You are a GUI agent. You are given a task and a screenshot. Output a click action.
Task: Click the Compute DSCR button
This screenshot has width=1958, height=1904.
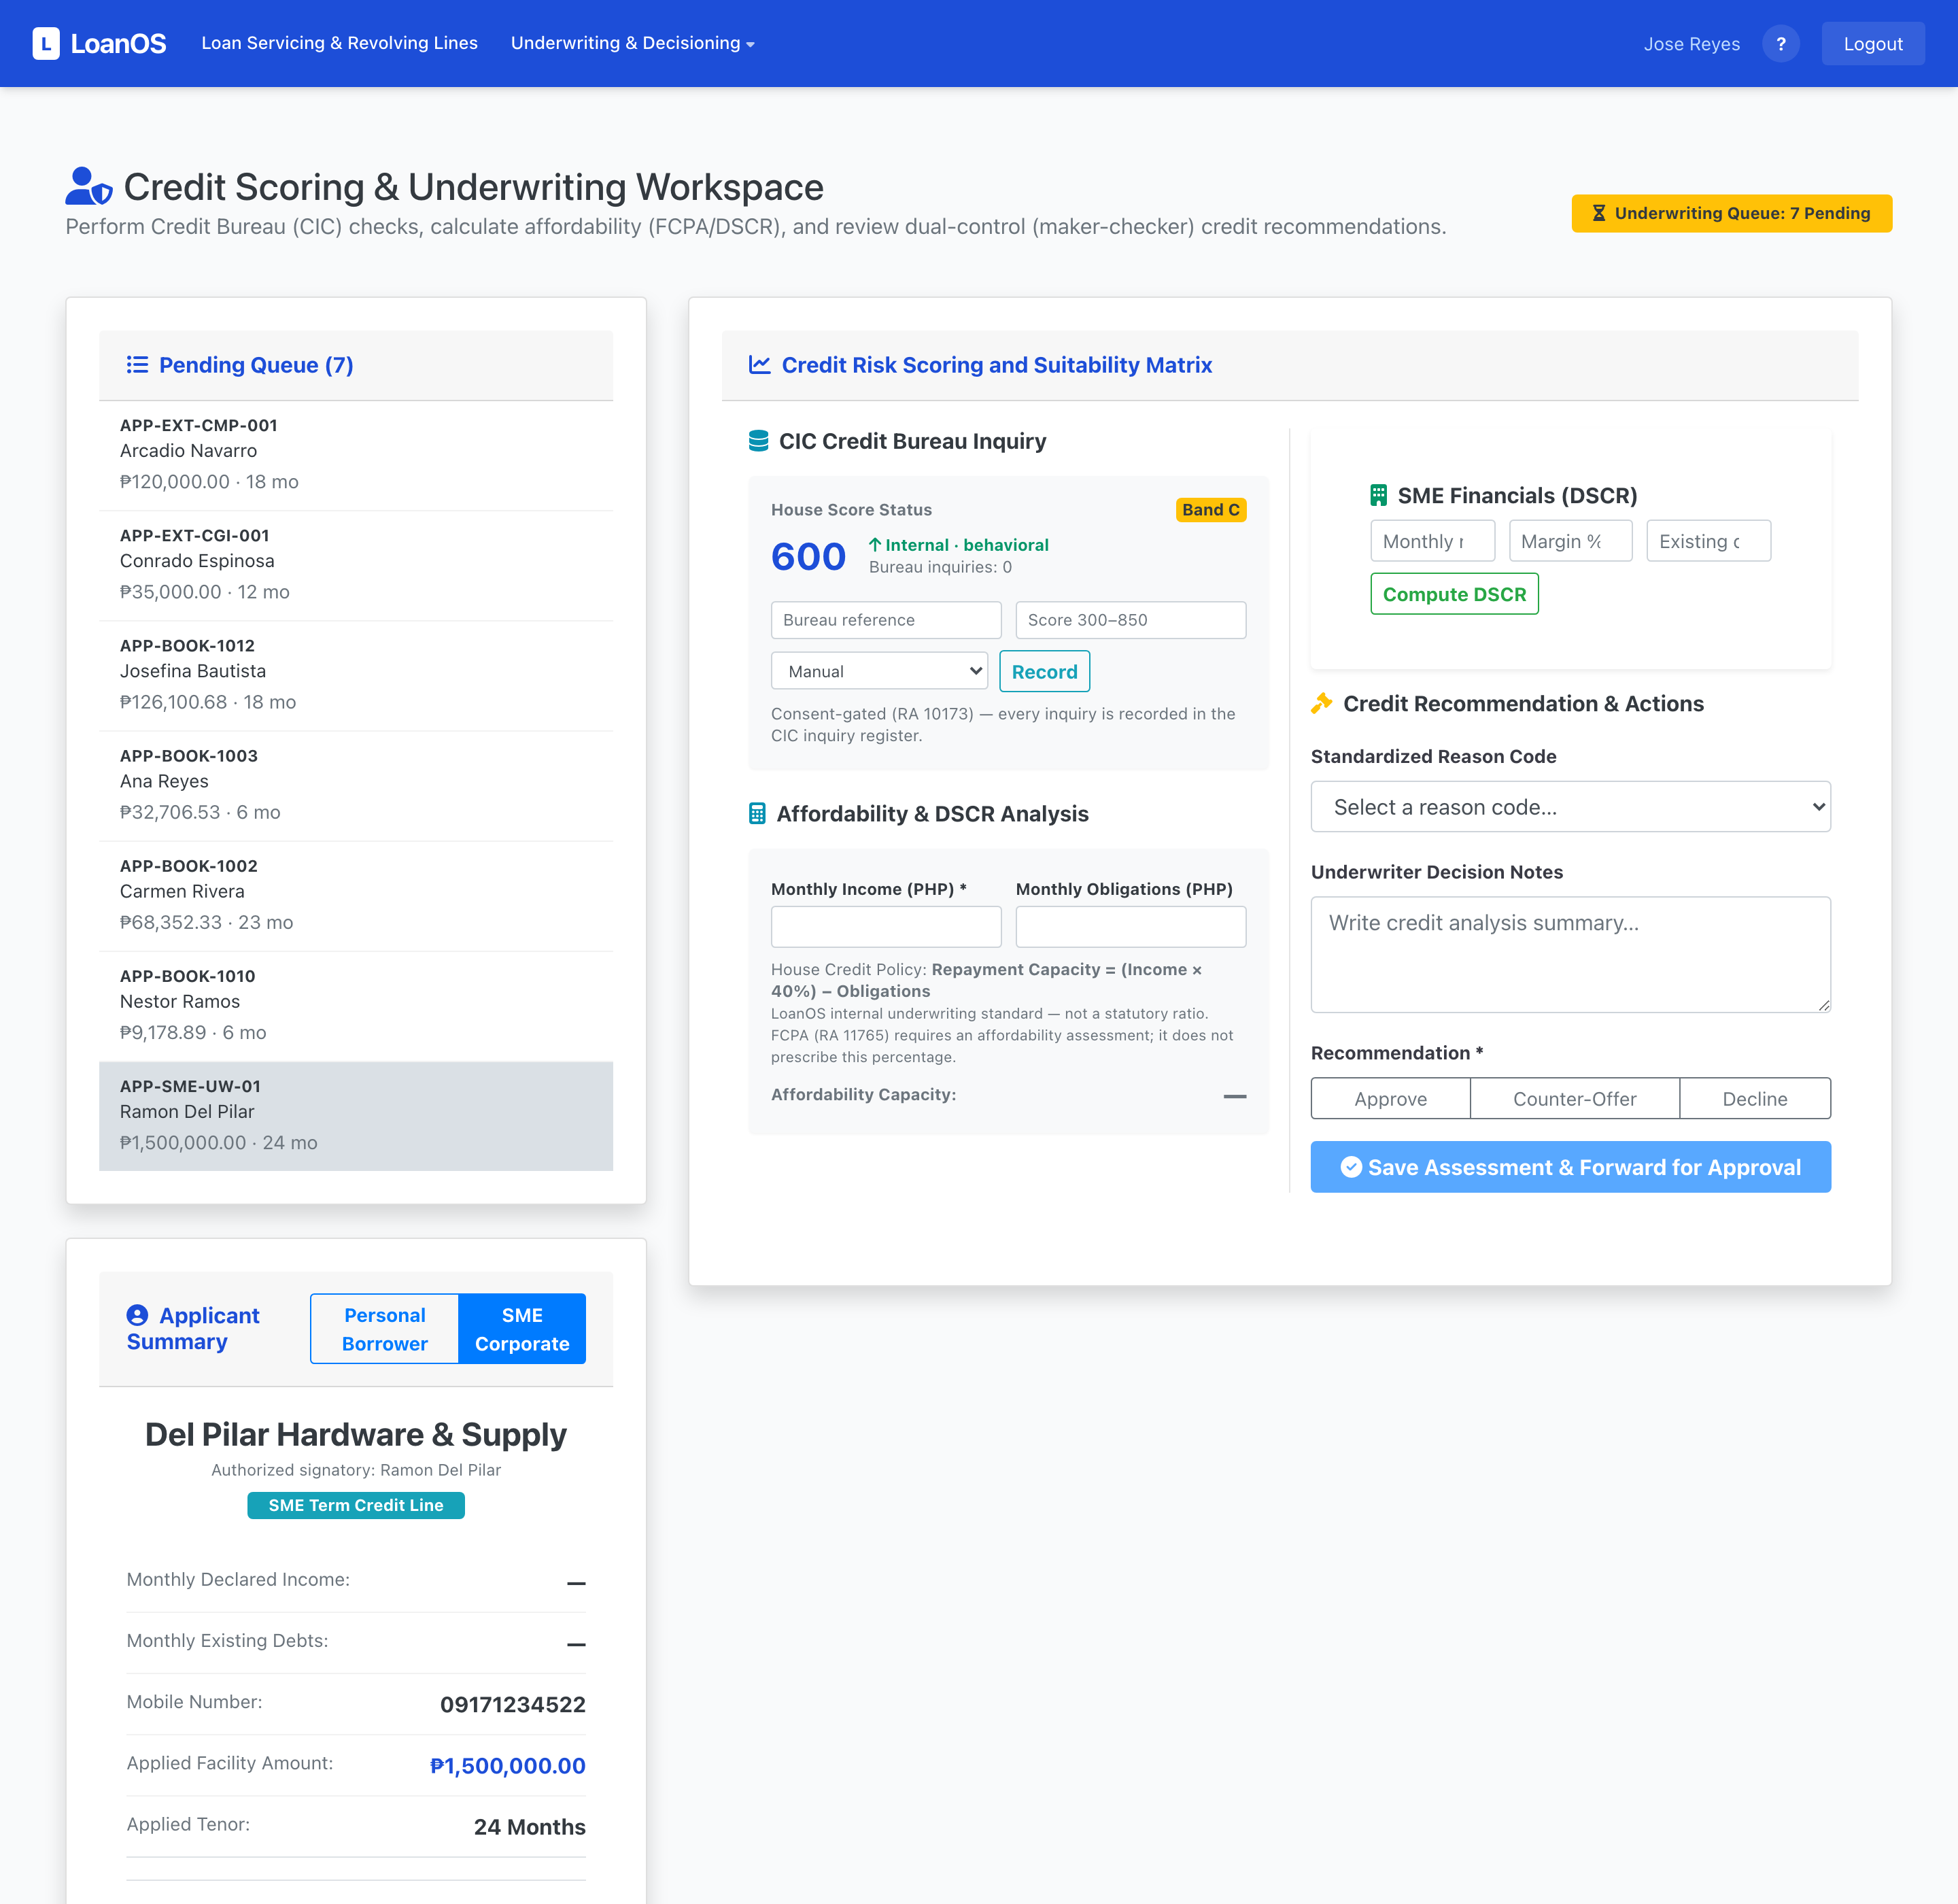1454,594
